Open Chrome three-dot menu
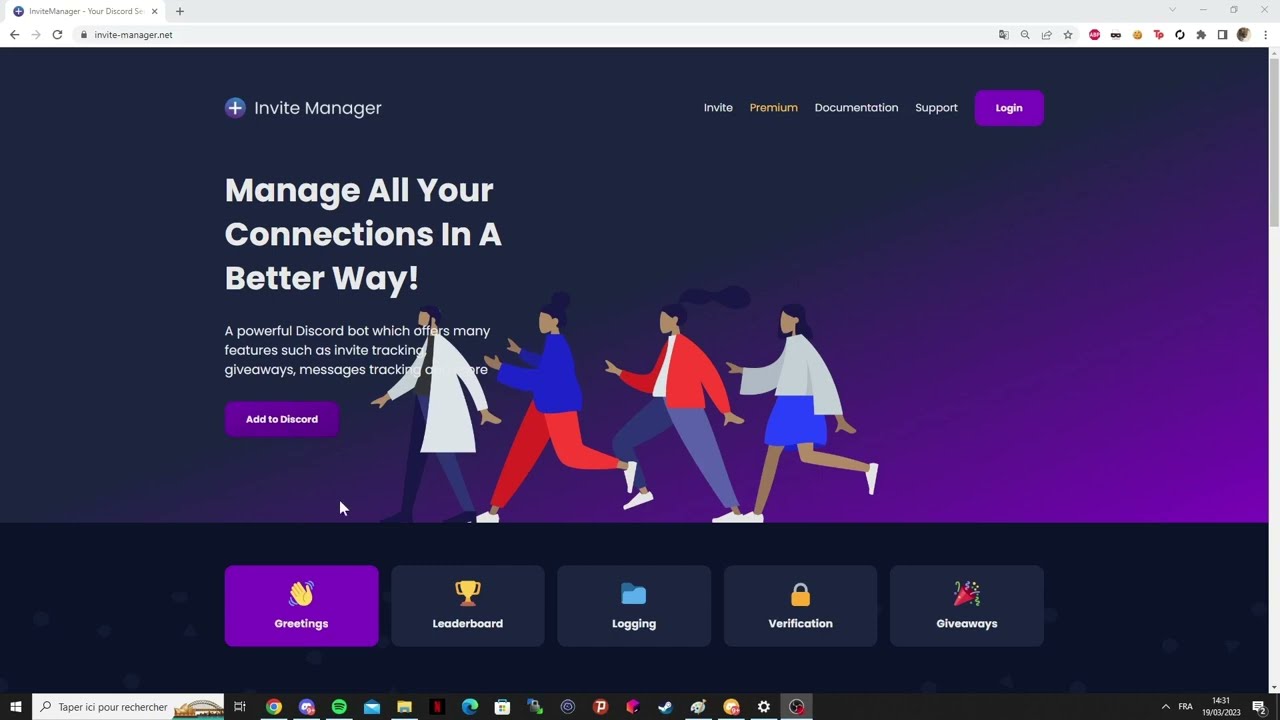The image size is (1280, 720). [x=1265, y=35]
